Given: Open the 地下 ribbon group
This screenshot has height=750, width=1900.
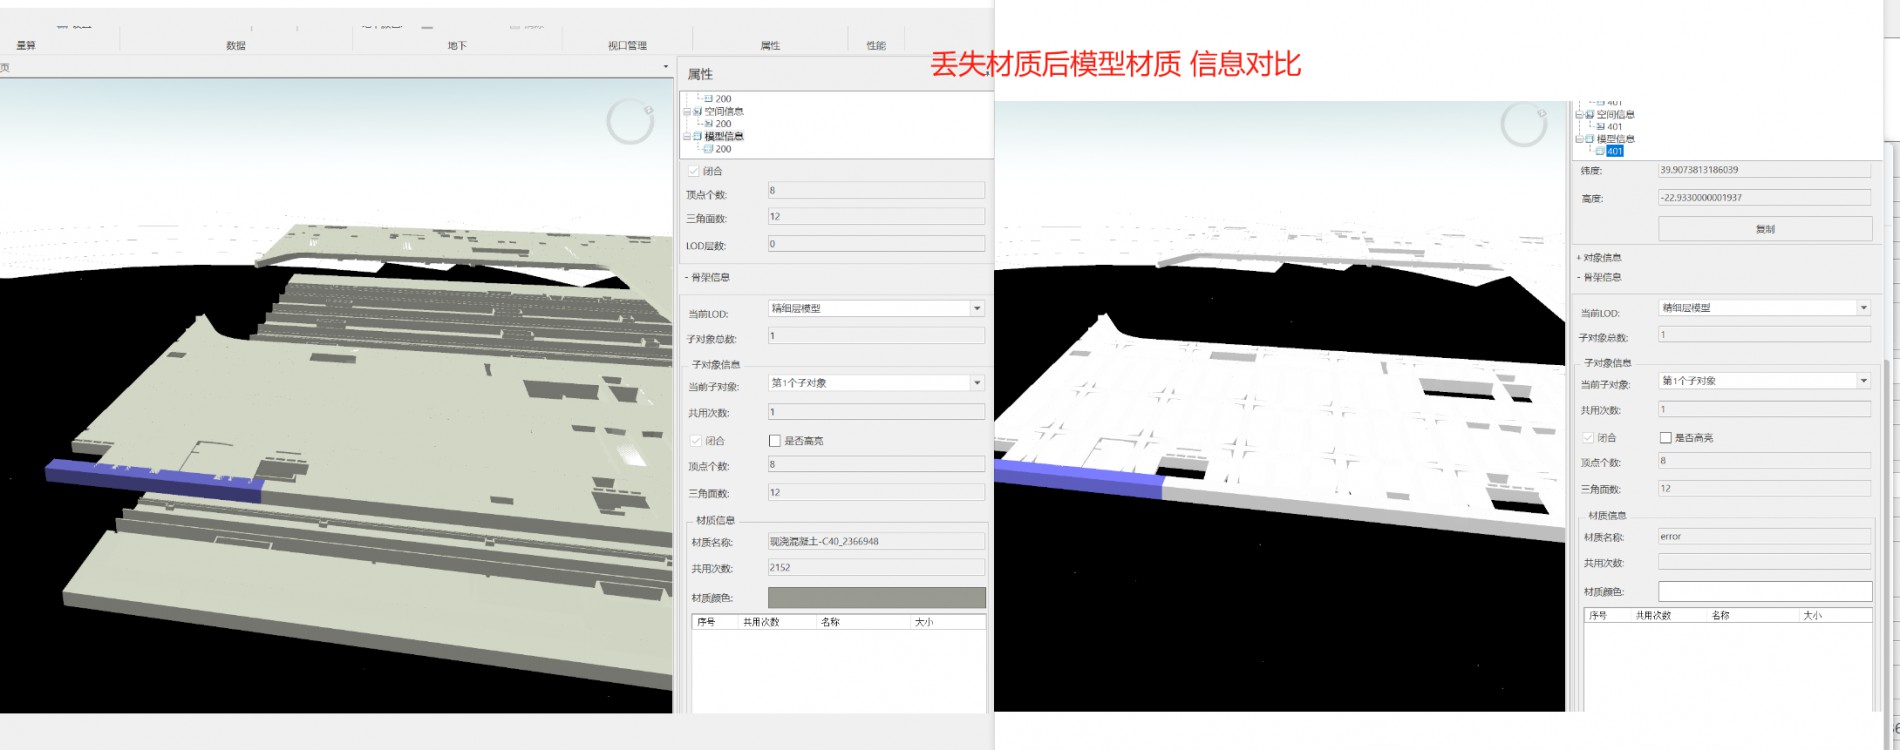Looking at the screenshot, I should tap(457, 45).
